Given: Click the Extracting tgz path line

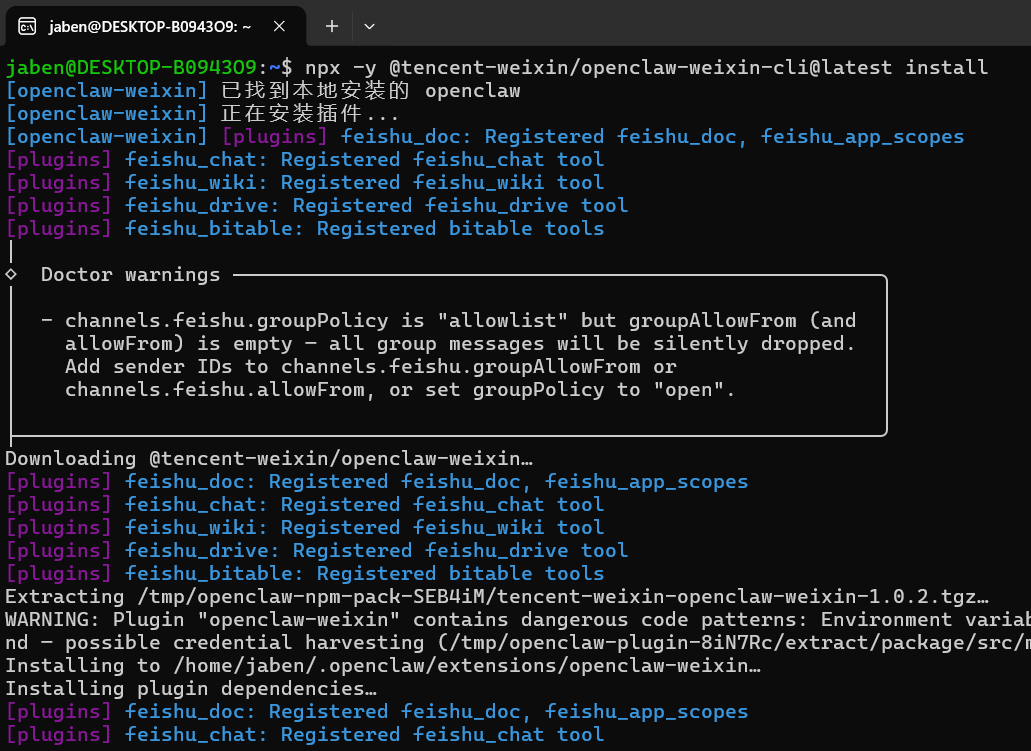Looking at the screenshot, I should point(497,597).
